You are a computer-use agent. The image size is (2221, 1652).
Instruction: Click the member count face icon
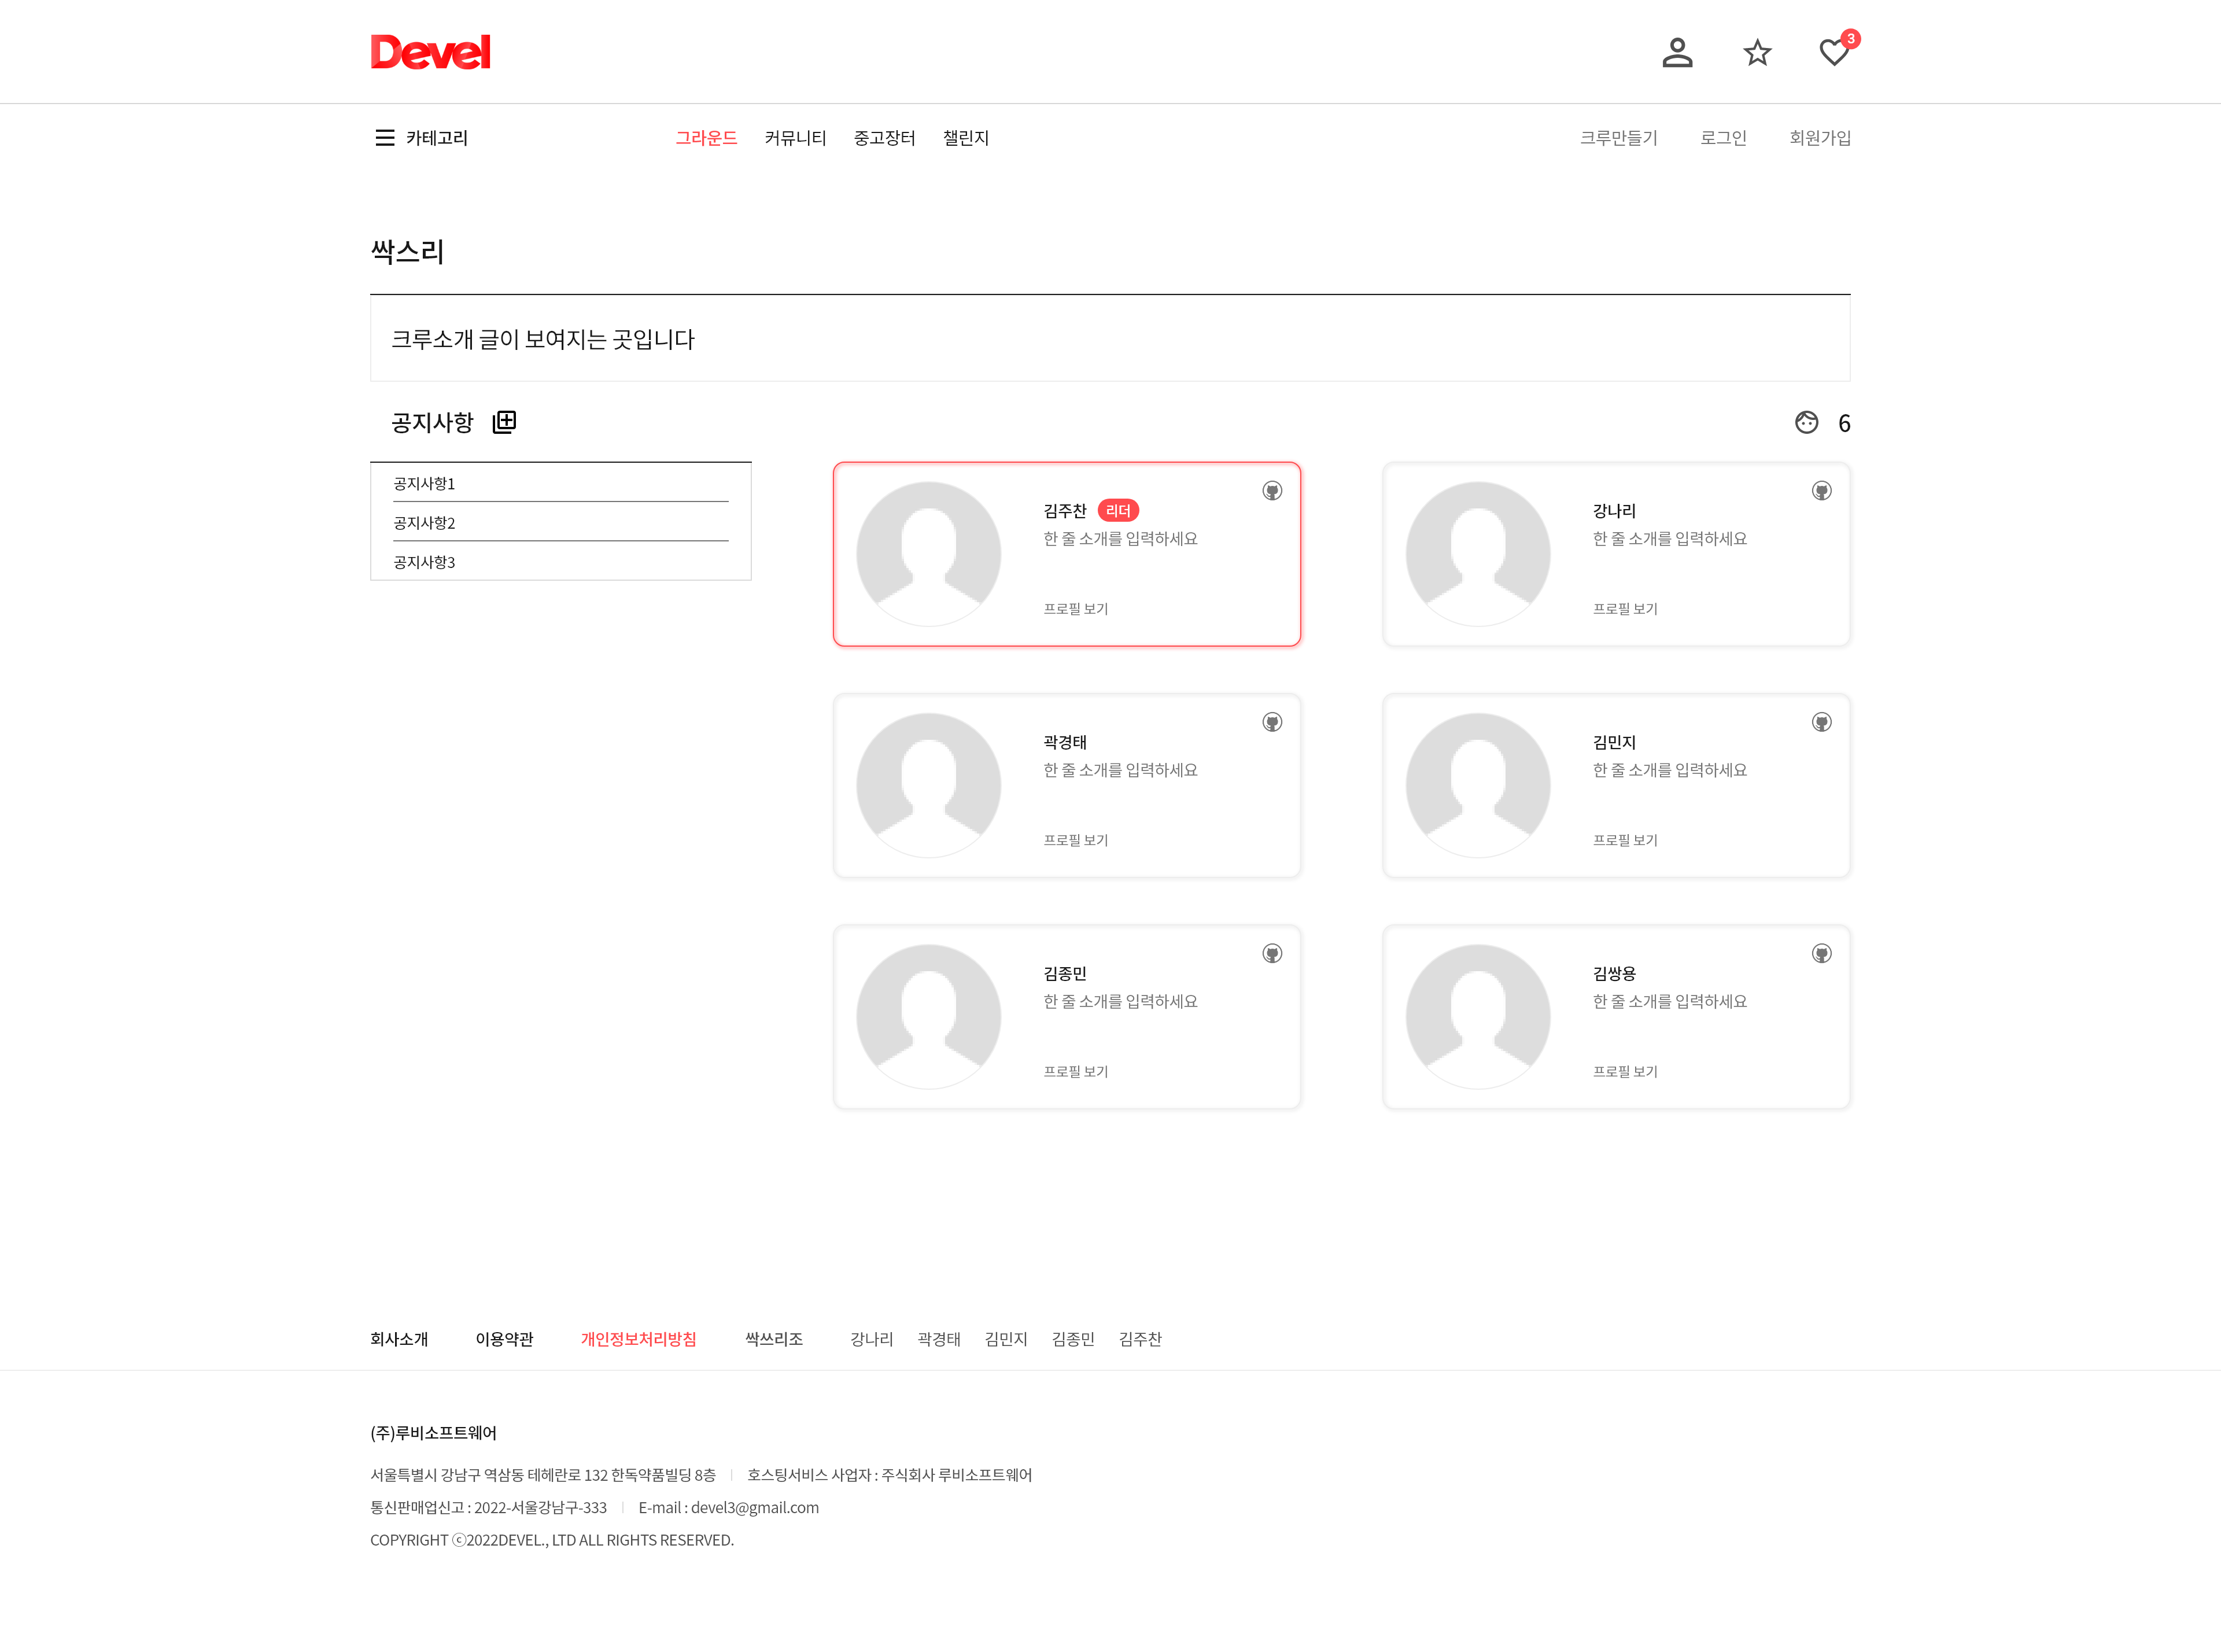coord(1806,422)
